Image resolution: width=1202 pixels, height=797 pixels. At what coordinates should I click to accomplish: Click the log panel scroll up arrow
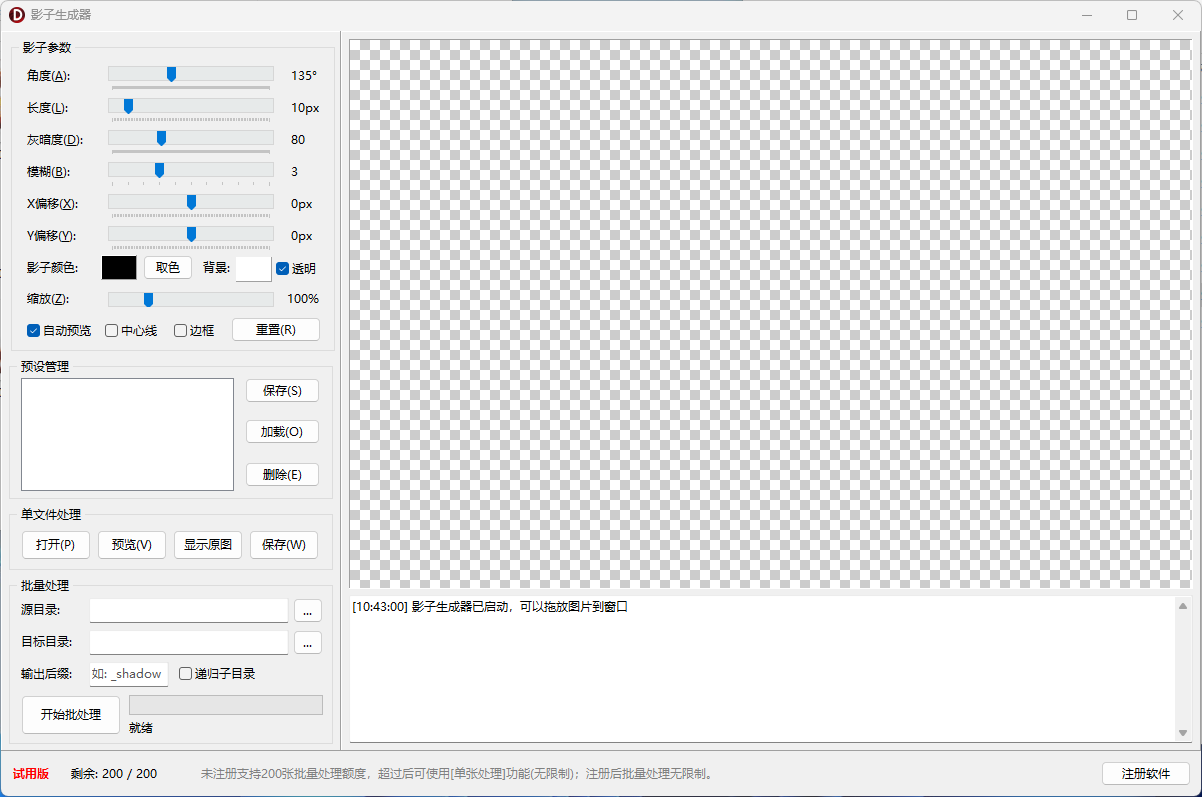(x=1184, y=606)
